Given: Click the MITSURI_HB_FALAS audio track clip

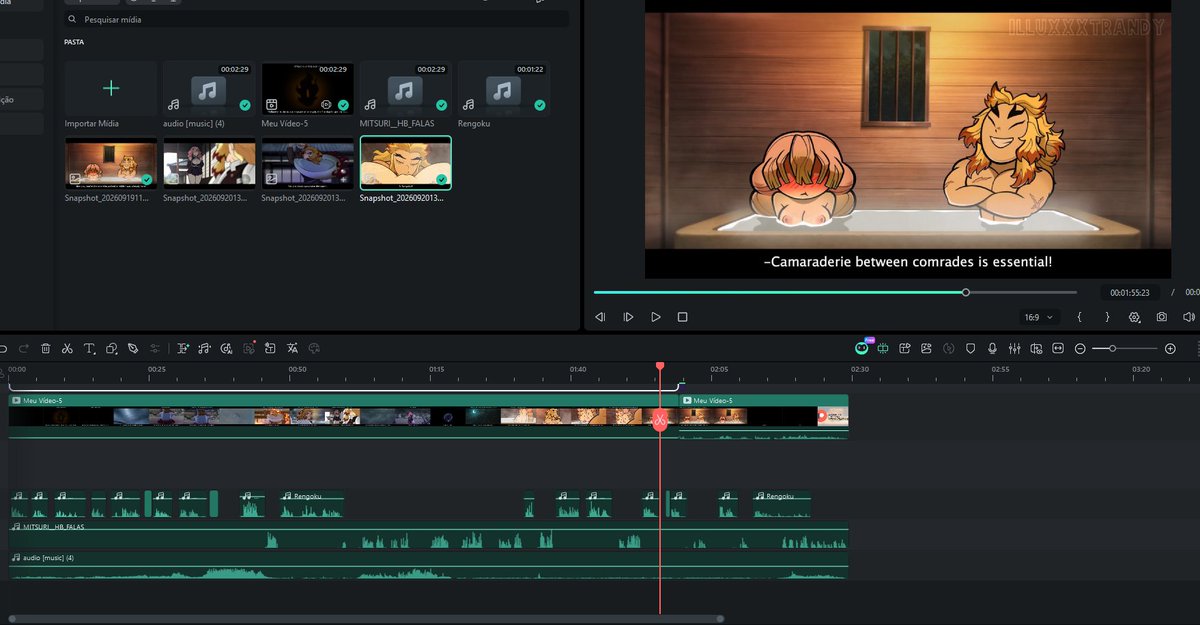Looking at the screenshot, I should click(428, 535).
